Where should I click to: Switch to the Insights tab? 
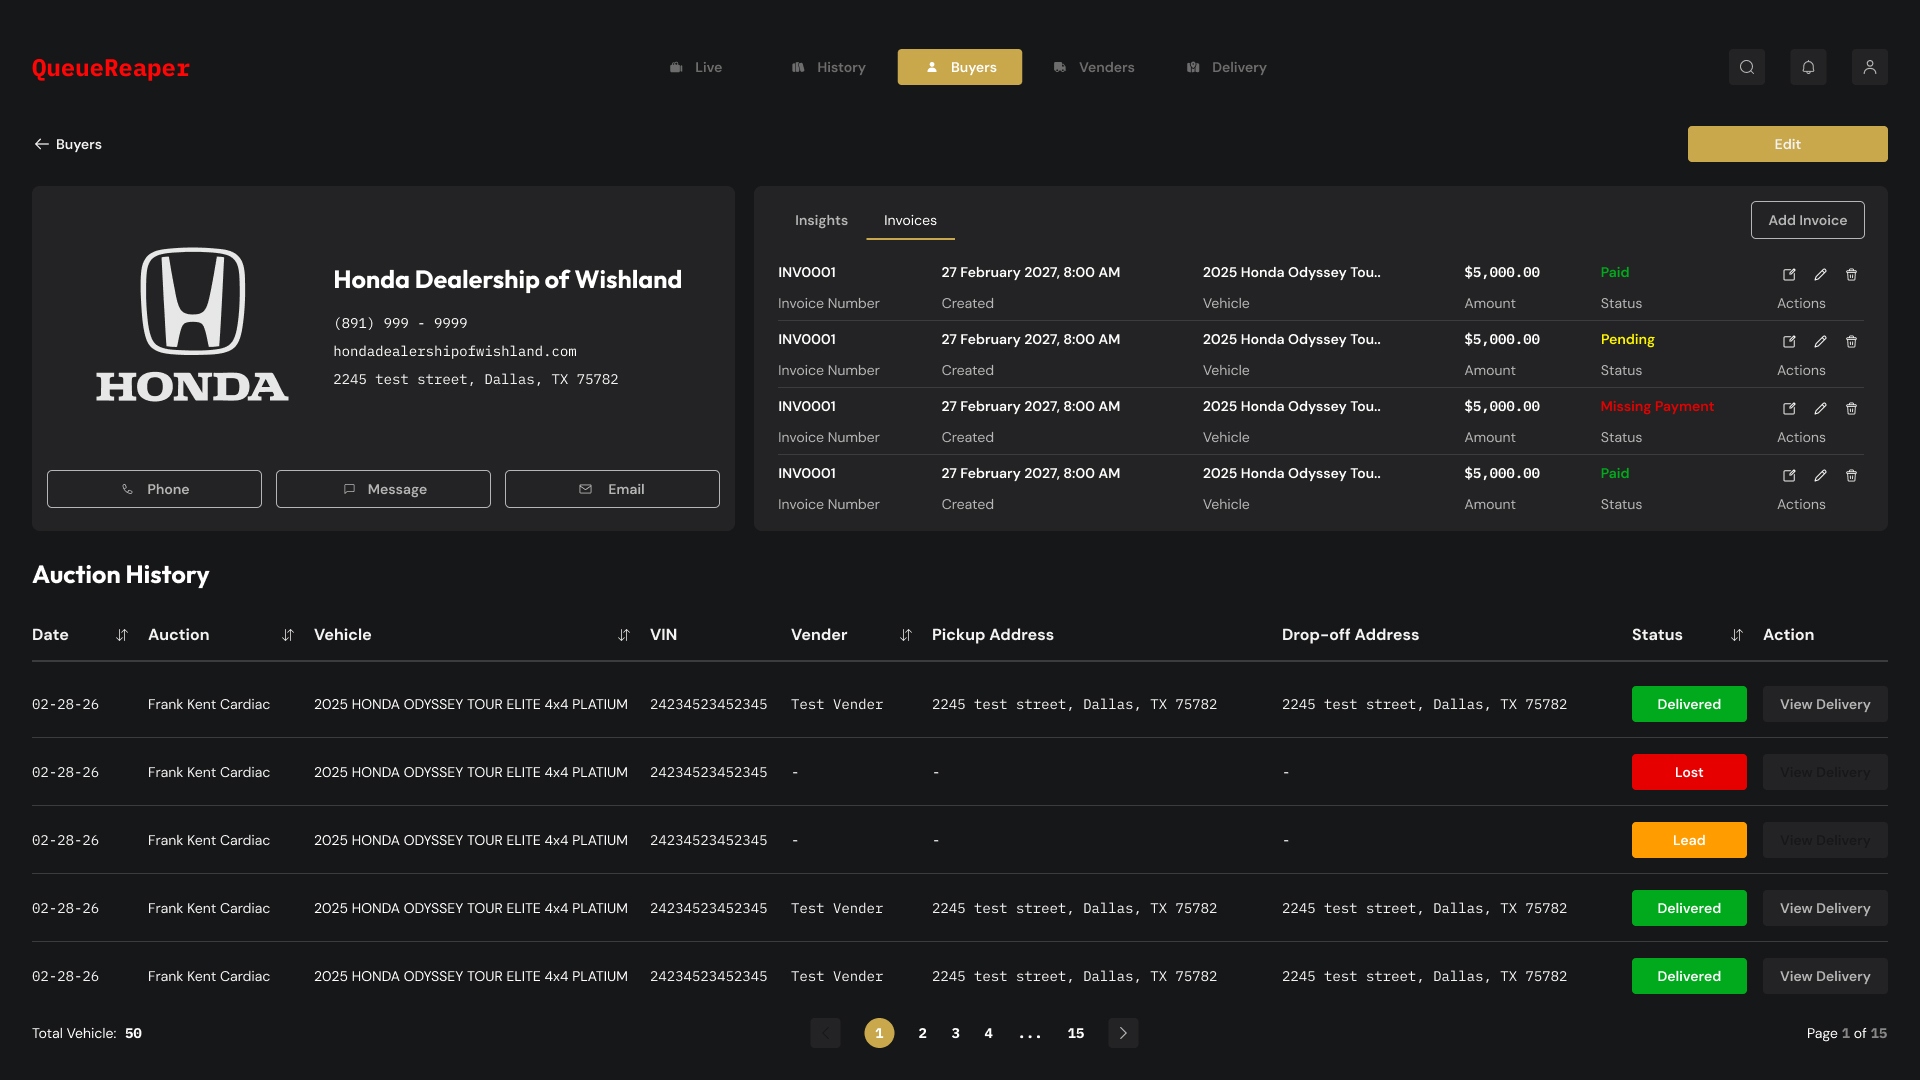(x=821, y=220)
